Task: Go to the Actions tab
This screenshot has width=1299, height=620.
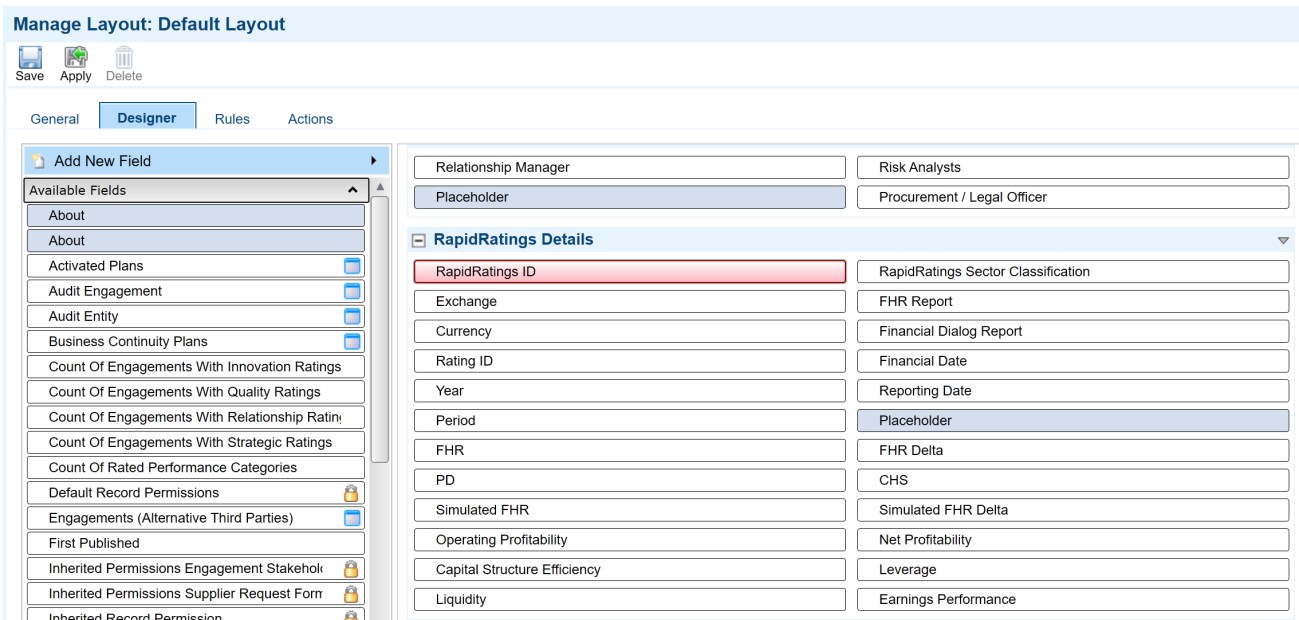Action: tap(310, 119)
